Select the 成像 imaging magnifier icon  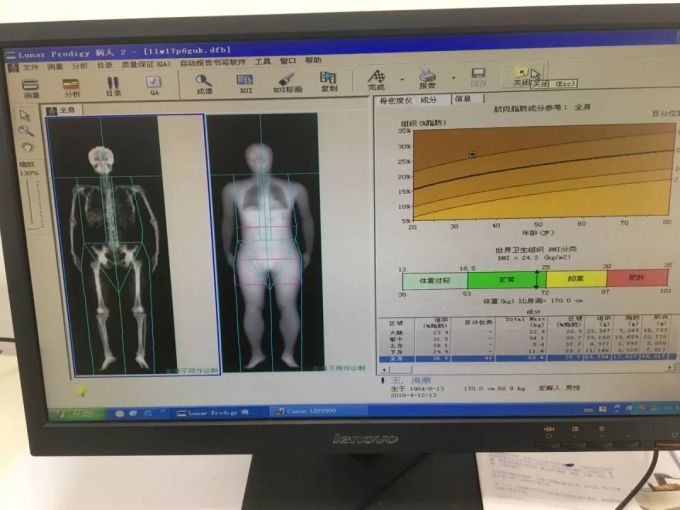coord(204,84)
